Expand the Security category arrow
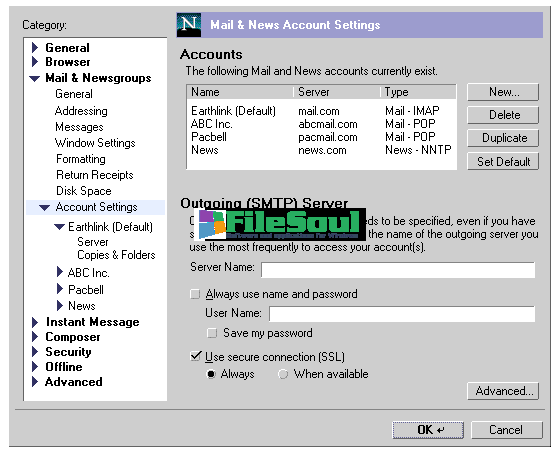Viewport: 560px width, 450px height. (35, 352)
